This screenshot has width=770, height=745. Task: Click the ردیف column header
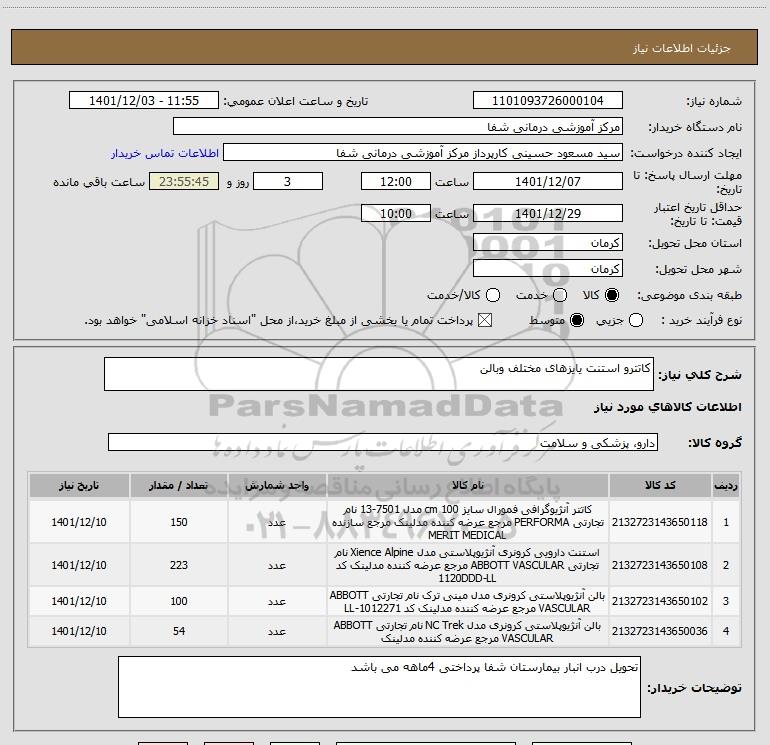pos(726,485)
